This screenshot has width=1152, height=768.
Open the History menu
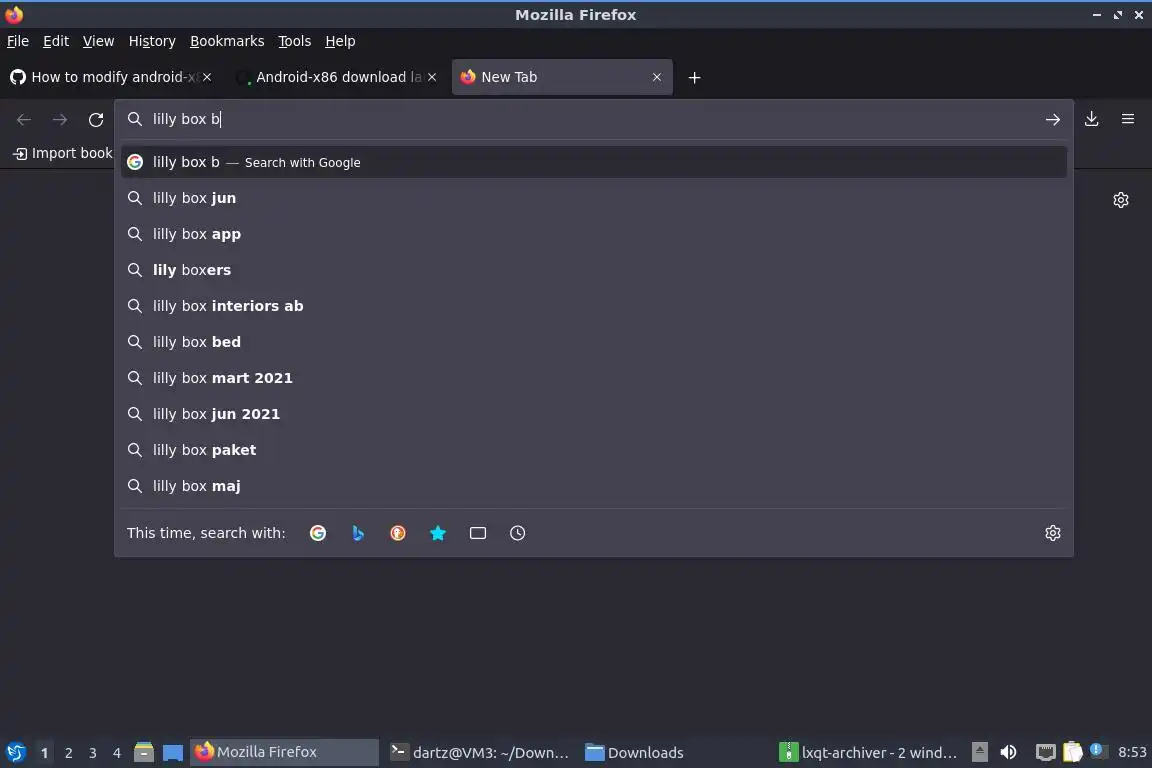(x=152, y=41)
